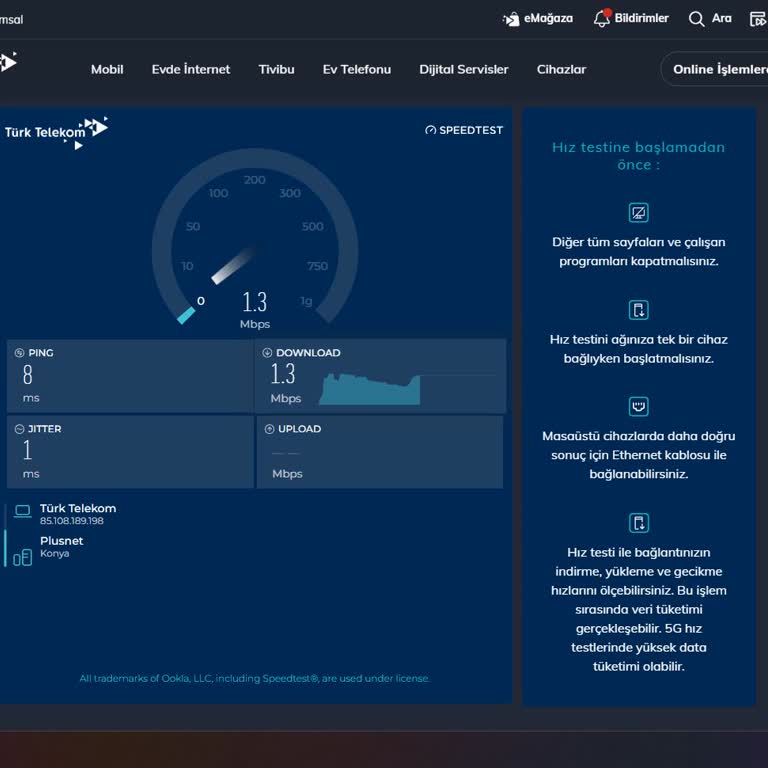Click the Ara search magnifier icon

(x=696, y=19)
